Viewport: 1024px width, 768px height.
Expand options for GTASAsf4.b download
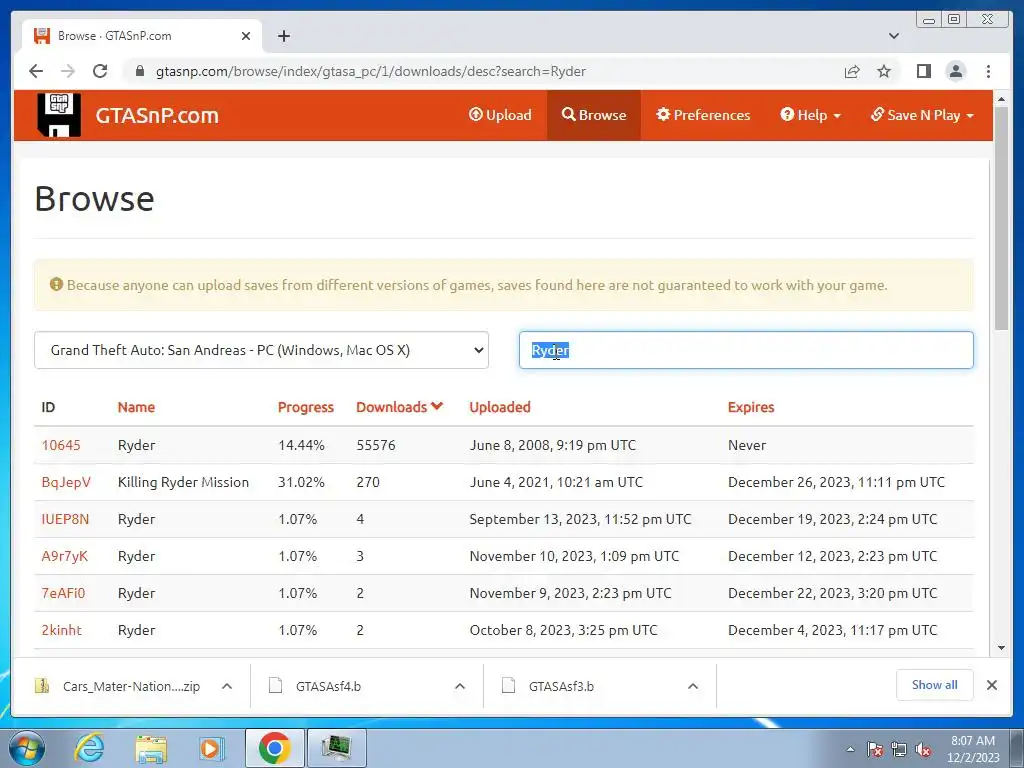(x=460, y=686)
